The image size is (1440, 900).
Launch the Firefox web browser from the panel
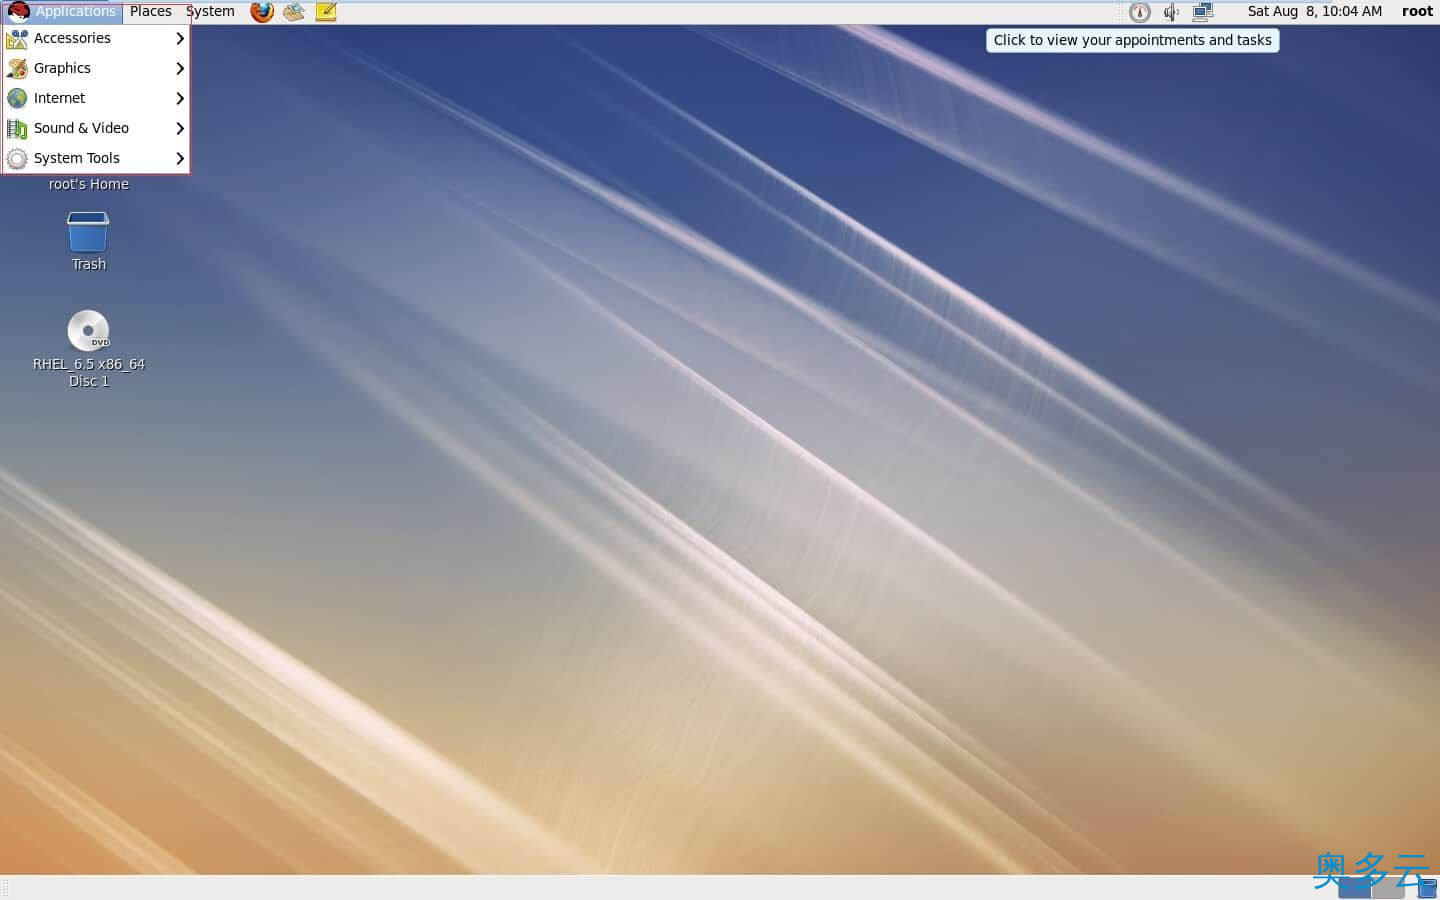[262, 12]
